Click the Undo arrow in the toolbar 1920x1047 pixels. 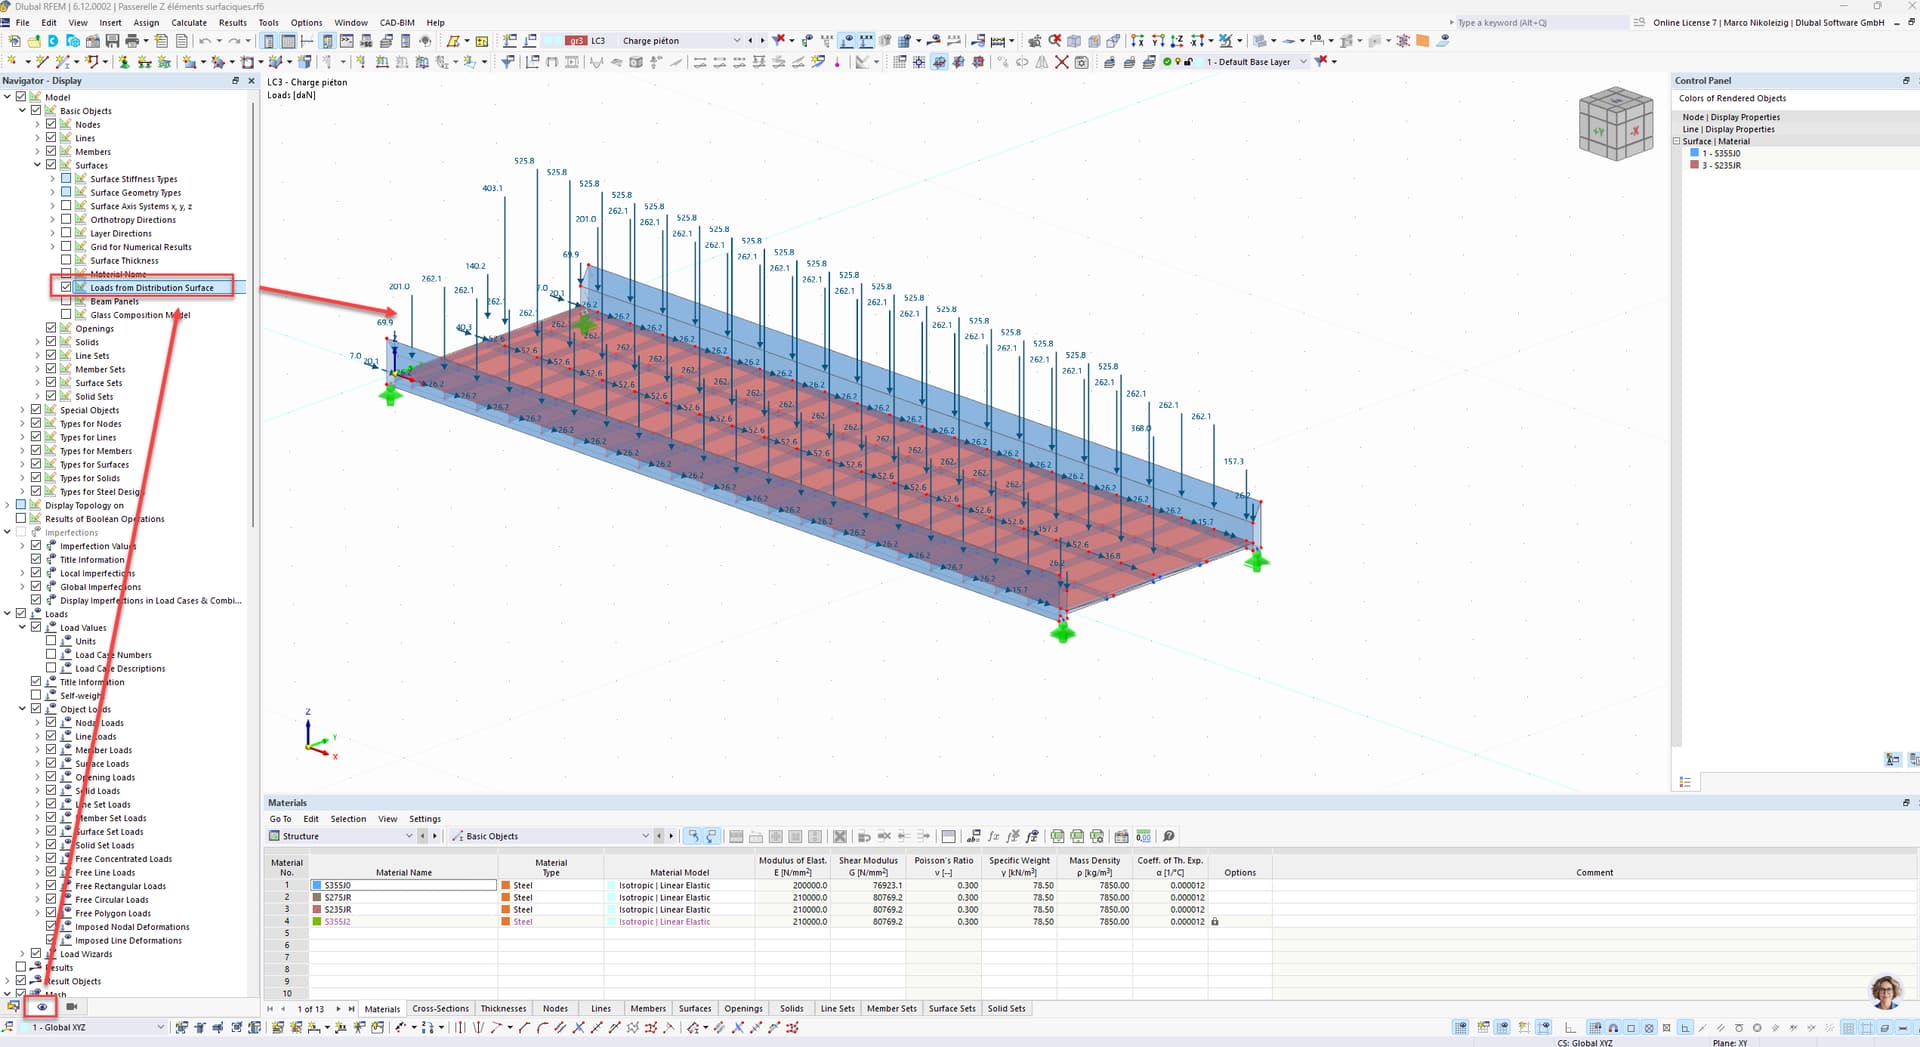coord(205,41)
